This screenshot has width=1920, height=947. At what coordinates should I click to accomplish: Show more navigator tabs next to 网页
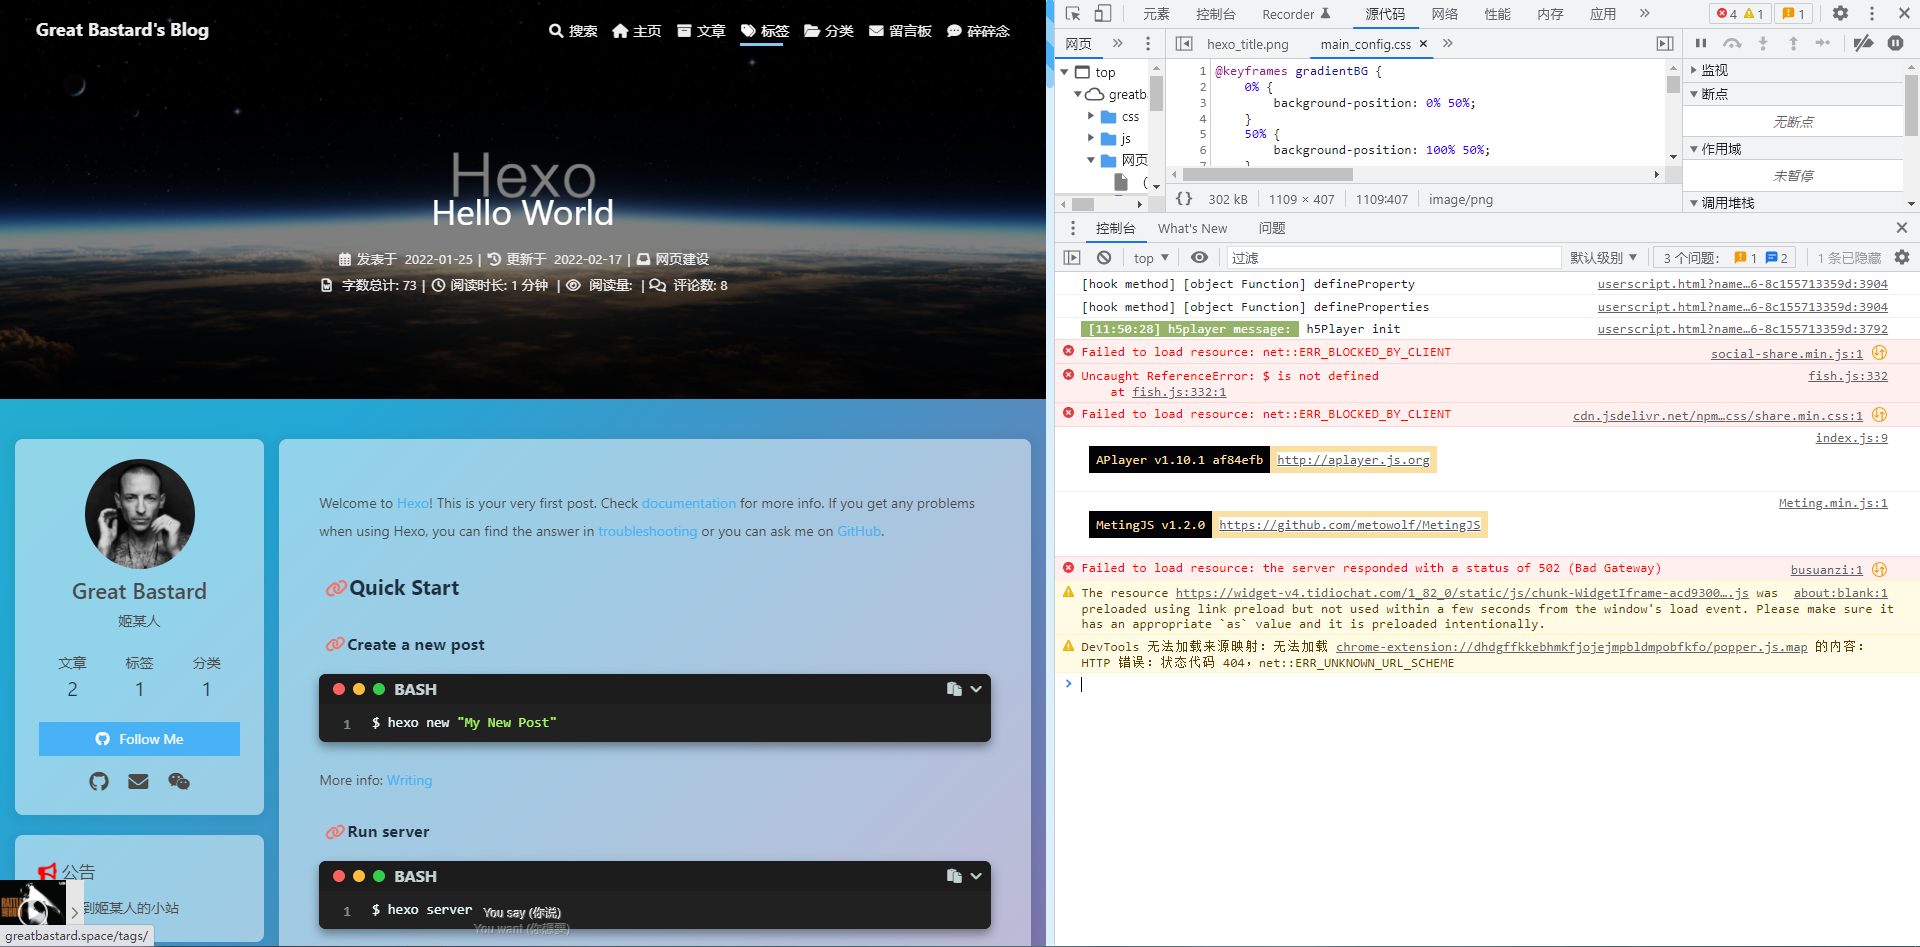[x=1118, y=44]
